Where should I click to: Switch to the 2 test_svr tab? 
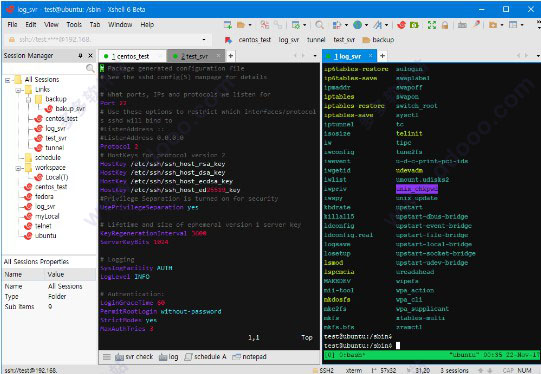coord(195,56)
